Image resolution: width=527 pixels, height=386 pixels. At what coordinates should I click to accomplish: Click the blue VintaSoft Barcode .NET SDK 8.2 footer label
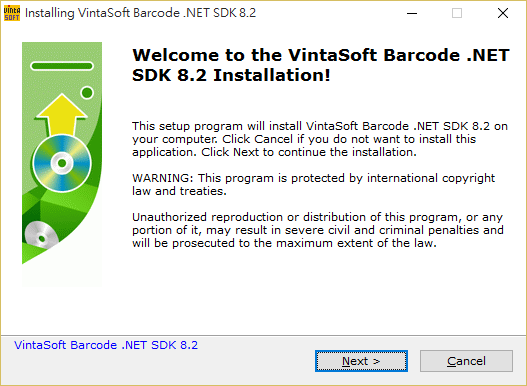(106, 345)
